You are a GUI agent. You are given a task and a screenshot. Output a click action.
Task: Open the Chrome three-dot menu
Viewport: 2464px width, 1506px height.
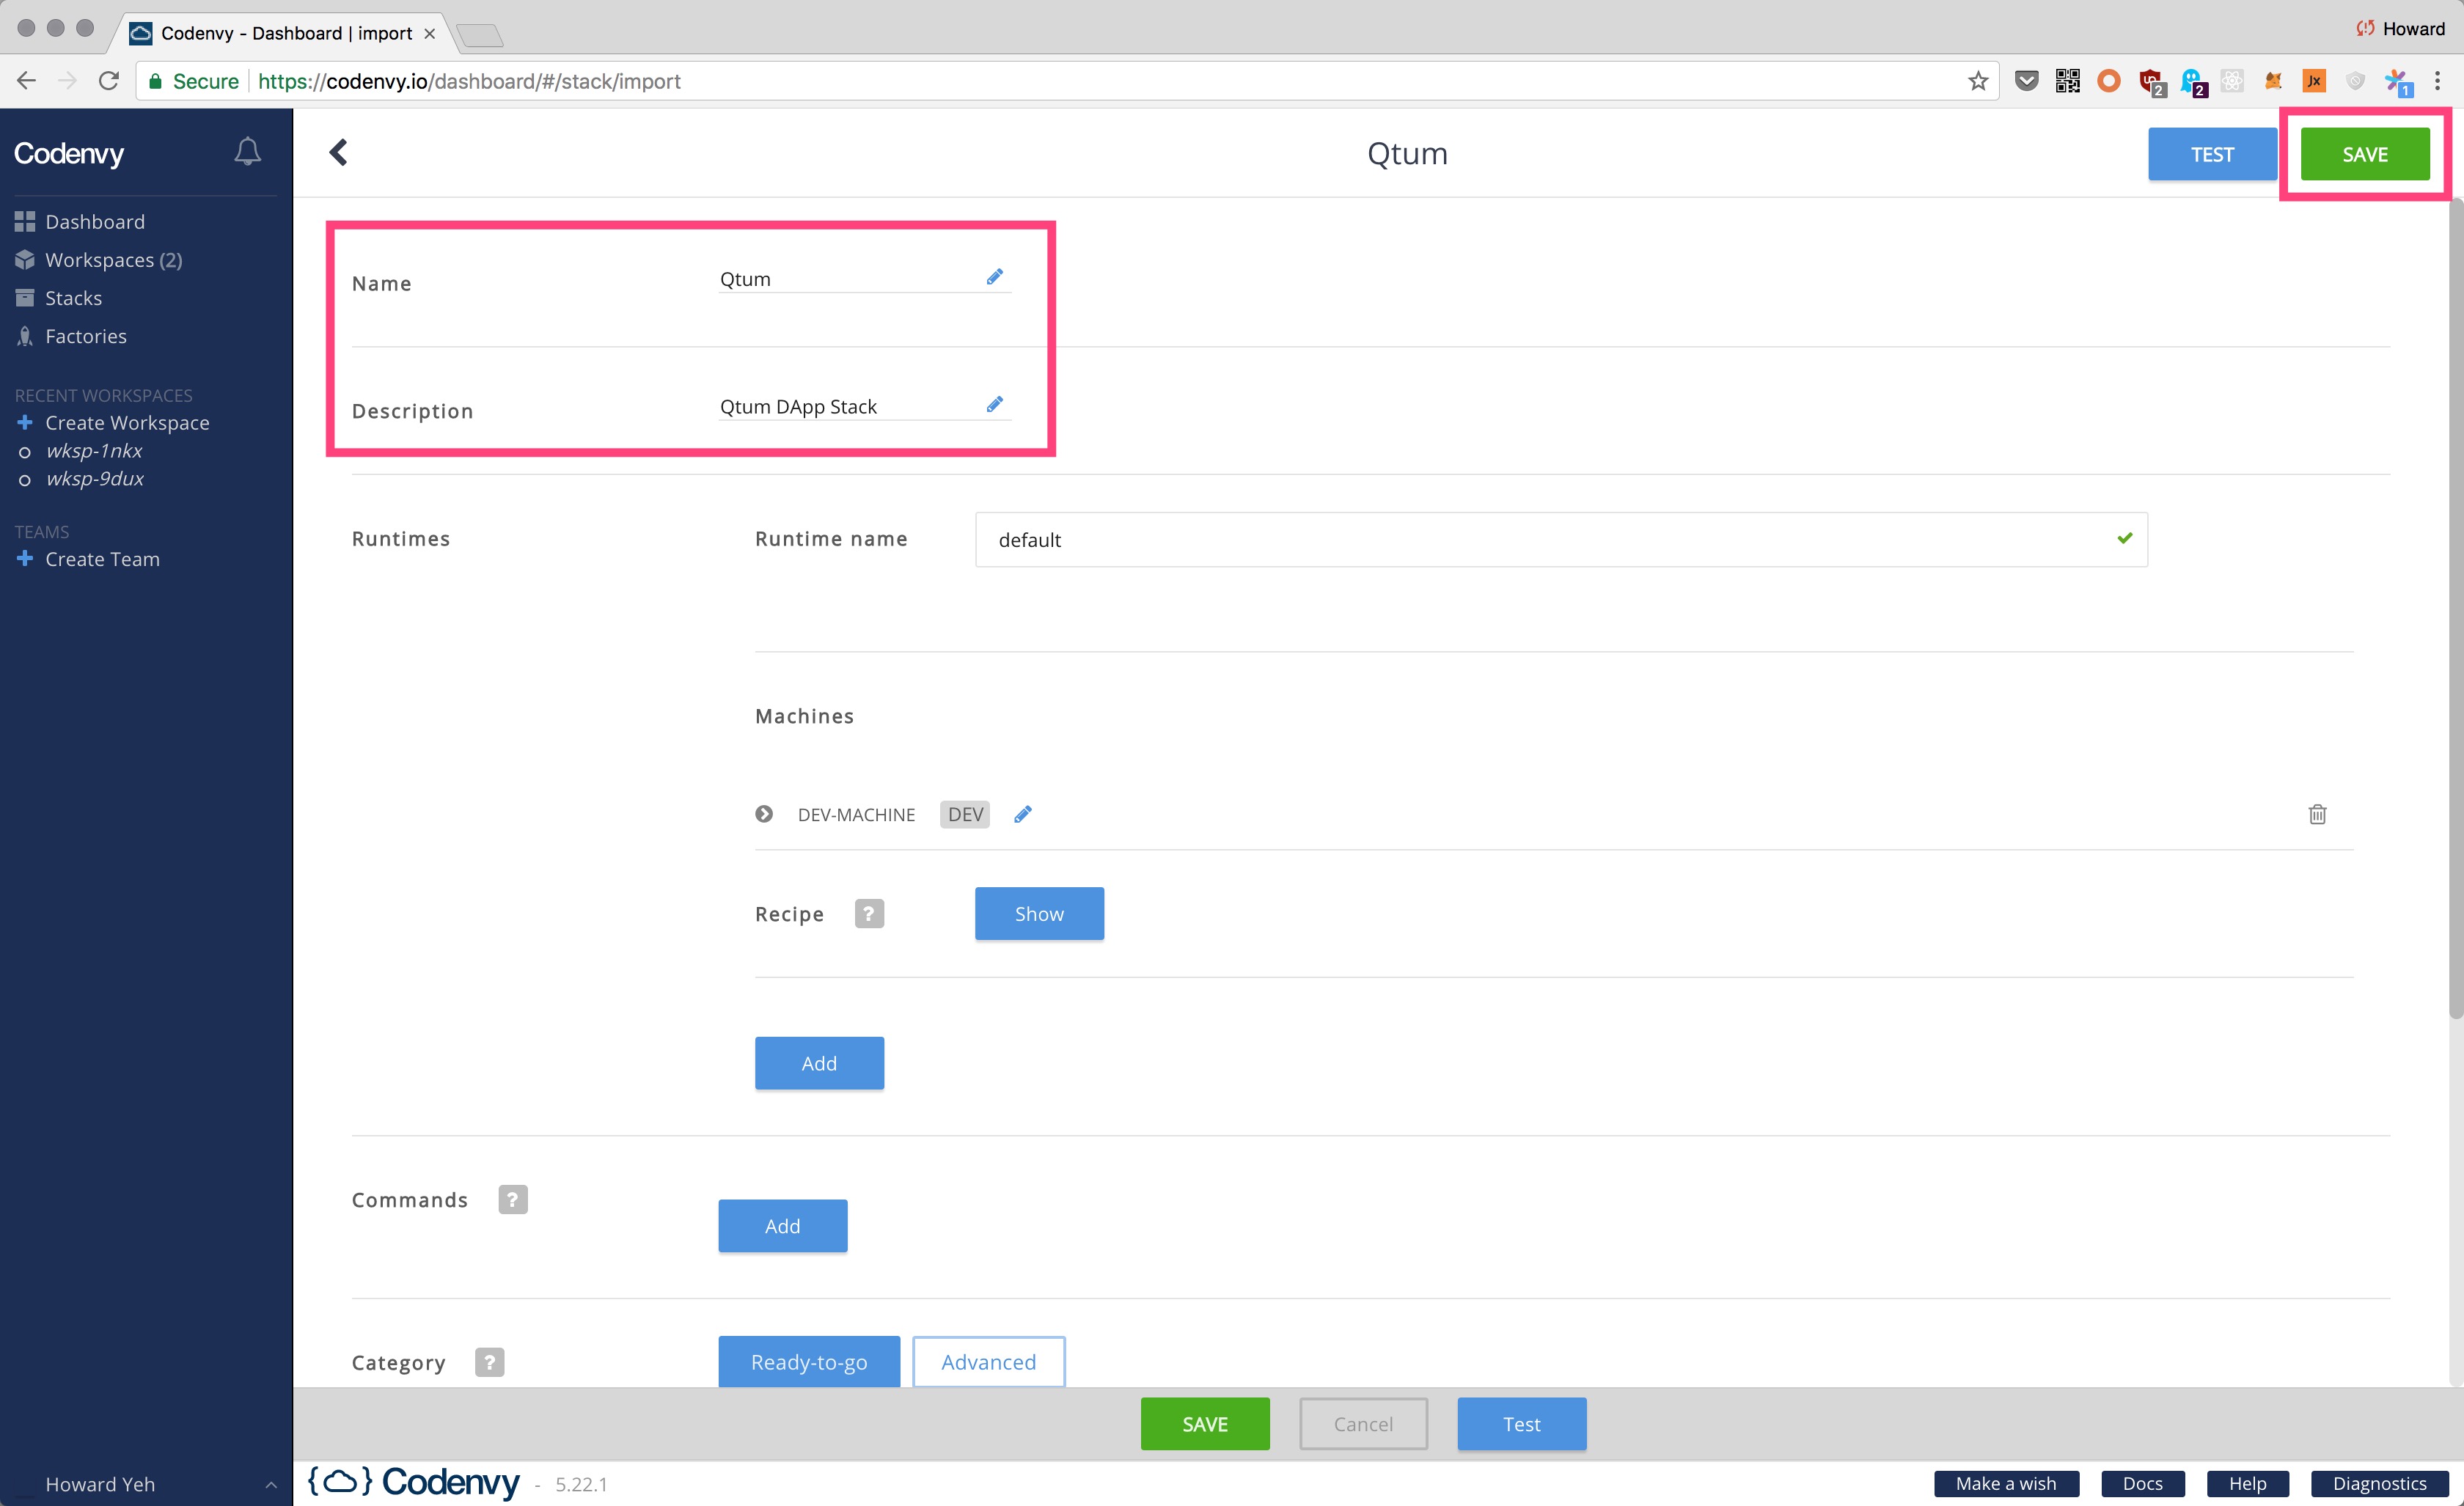(x=2437, y=81)
